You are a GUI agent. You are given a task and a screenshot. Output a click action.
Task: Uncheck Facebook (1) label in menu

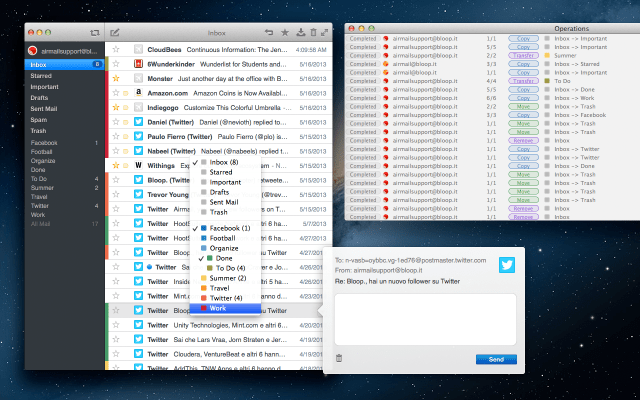pyautogui.click(x=225, y=228)
